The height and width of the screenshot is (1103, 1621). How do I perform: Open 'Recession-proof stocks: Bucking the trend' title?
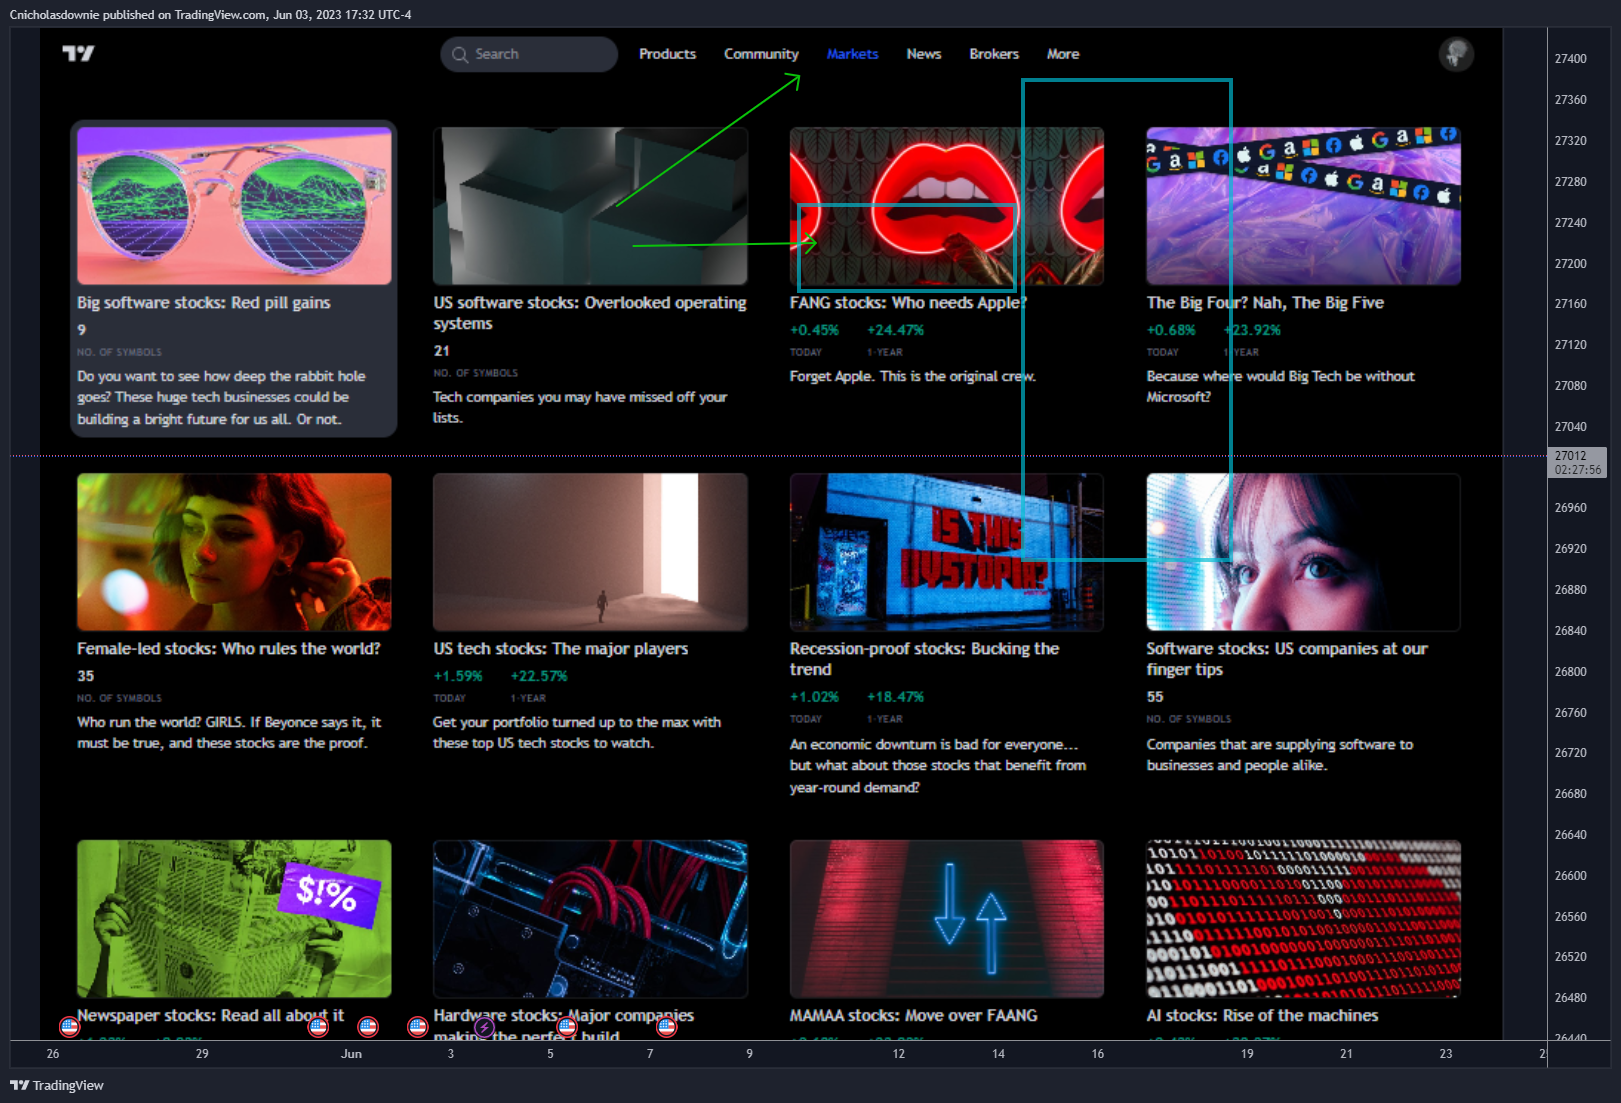coord(925,659)
